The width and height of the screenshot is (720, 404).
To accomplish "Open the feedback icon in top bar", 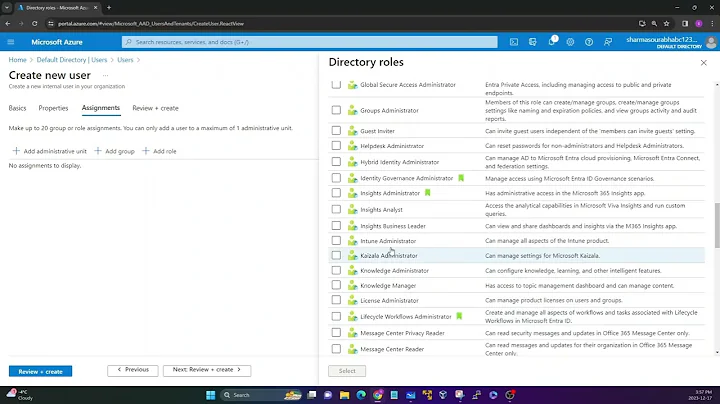I will click(x=608, y=42).
